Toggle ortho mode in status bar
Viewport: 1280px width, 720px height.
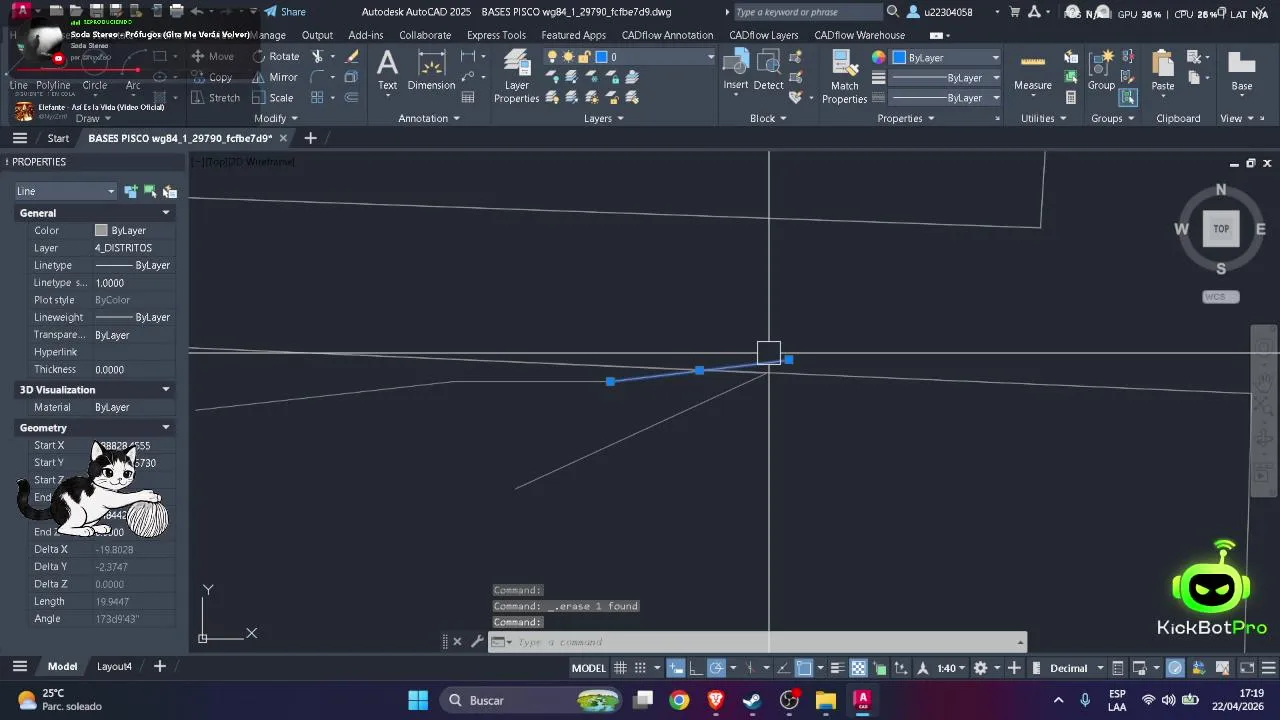pyautogui.click(x=696, y=668)
